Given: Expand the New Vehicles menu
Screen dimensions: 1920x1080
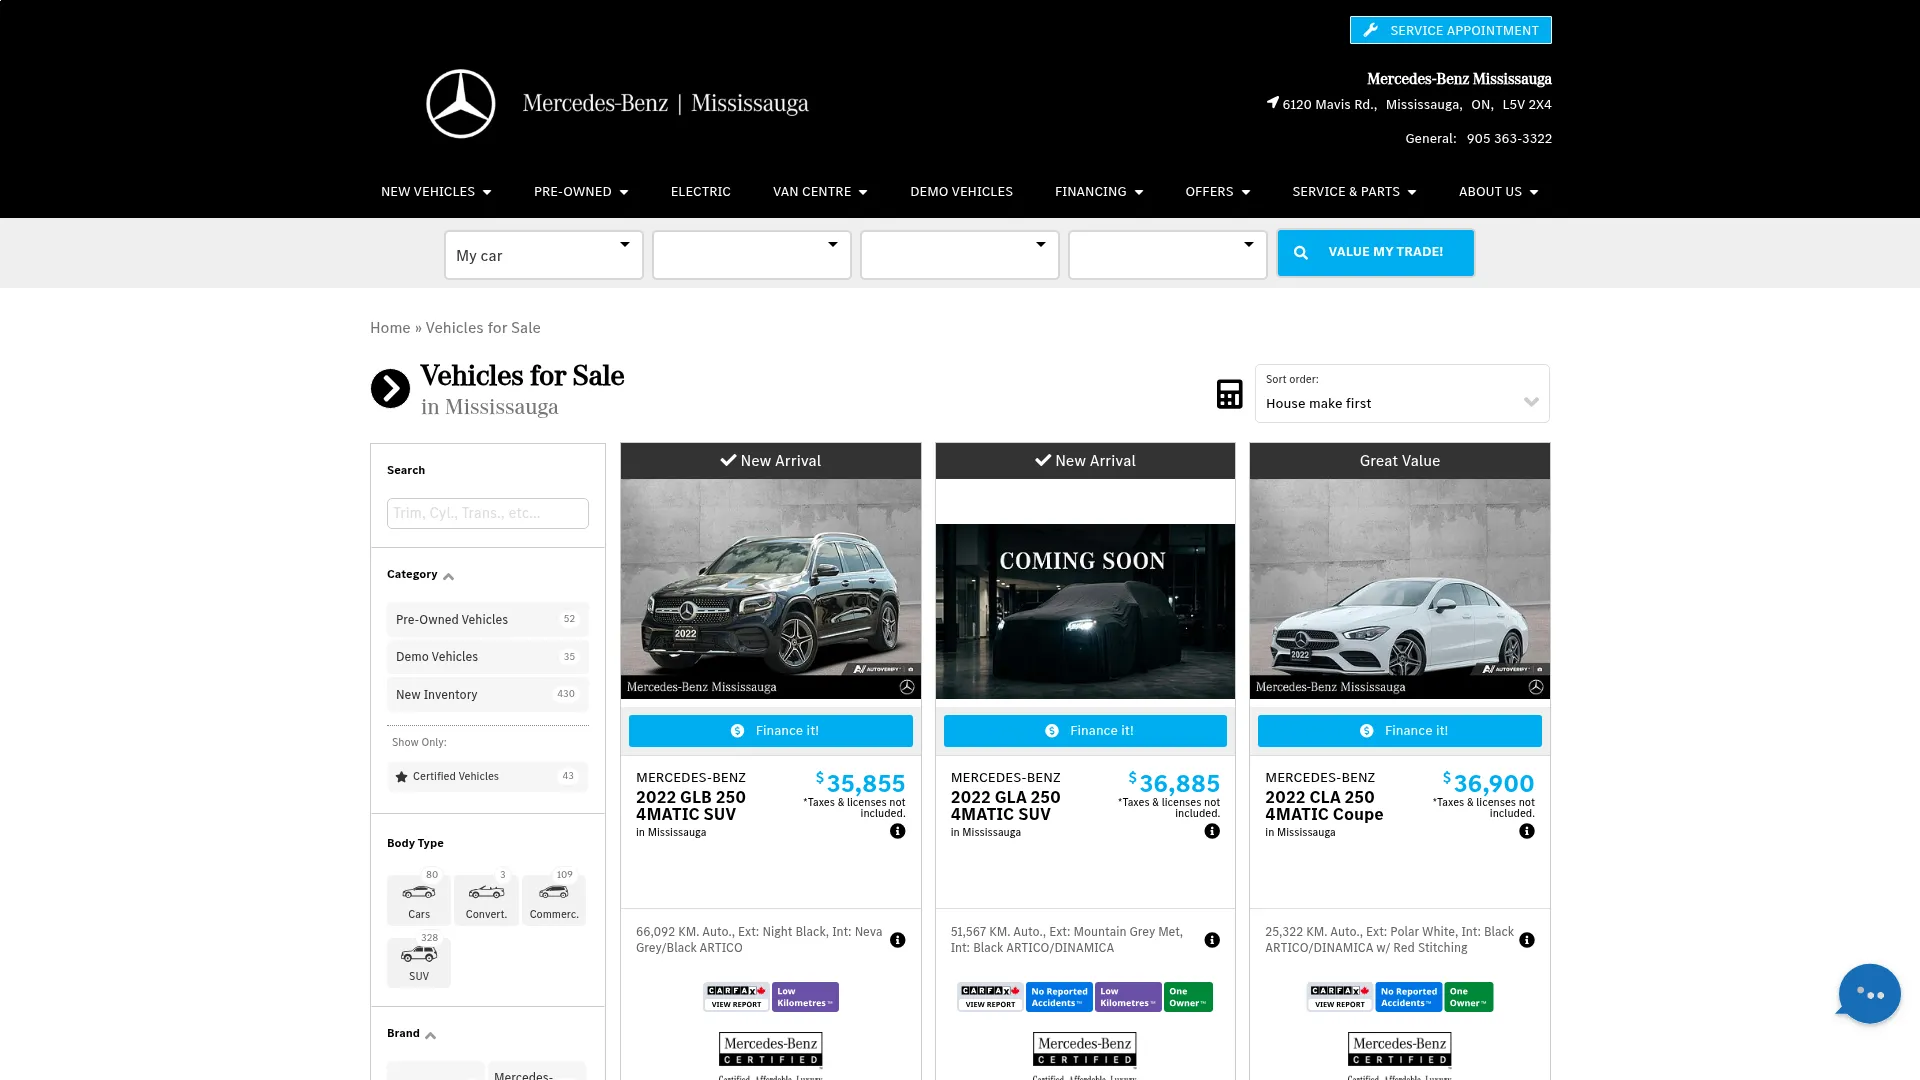Looking at the screenshot, I should tap(436, 192).
